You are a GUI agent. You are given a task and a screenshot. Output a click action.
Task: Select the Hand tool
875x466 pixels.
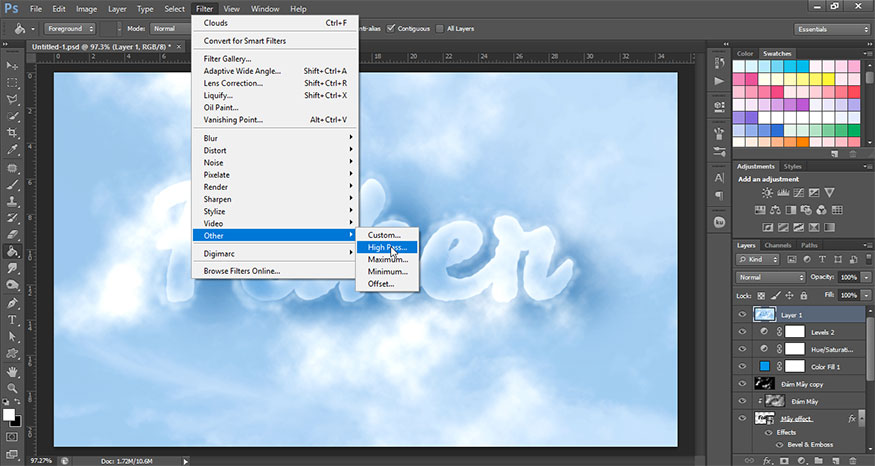[12, 372]
